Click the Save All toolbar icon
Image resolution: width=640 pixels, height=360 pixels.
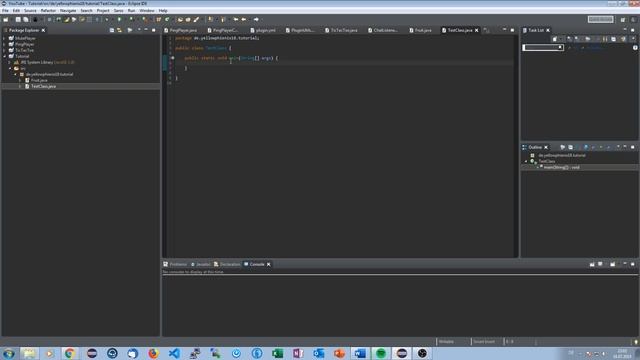(x=26, y=20)
